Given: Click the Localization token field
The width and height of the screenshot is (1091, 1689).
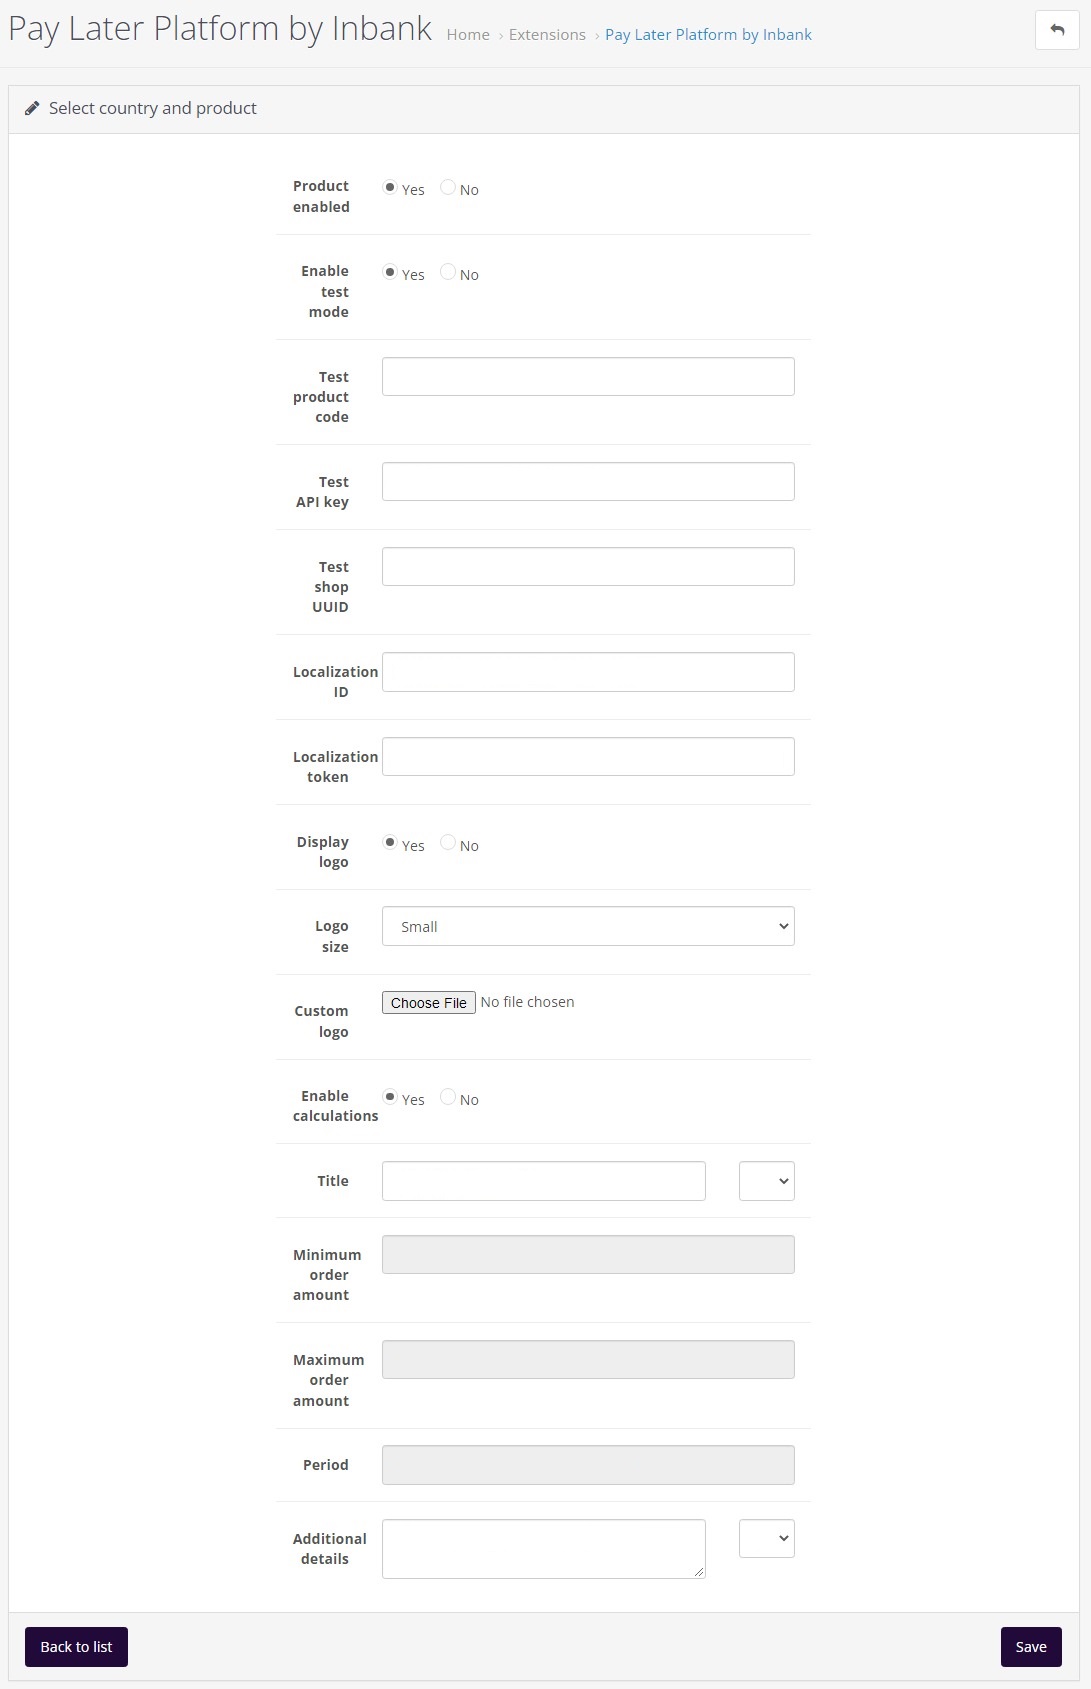Looking at the screenshot, I should 588,757.
